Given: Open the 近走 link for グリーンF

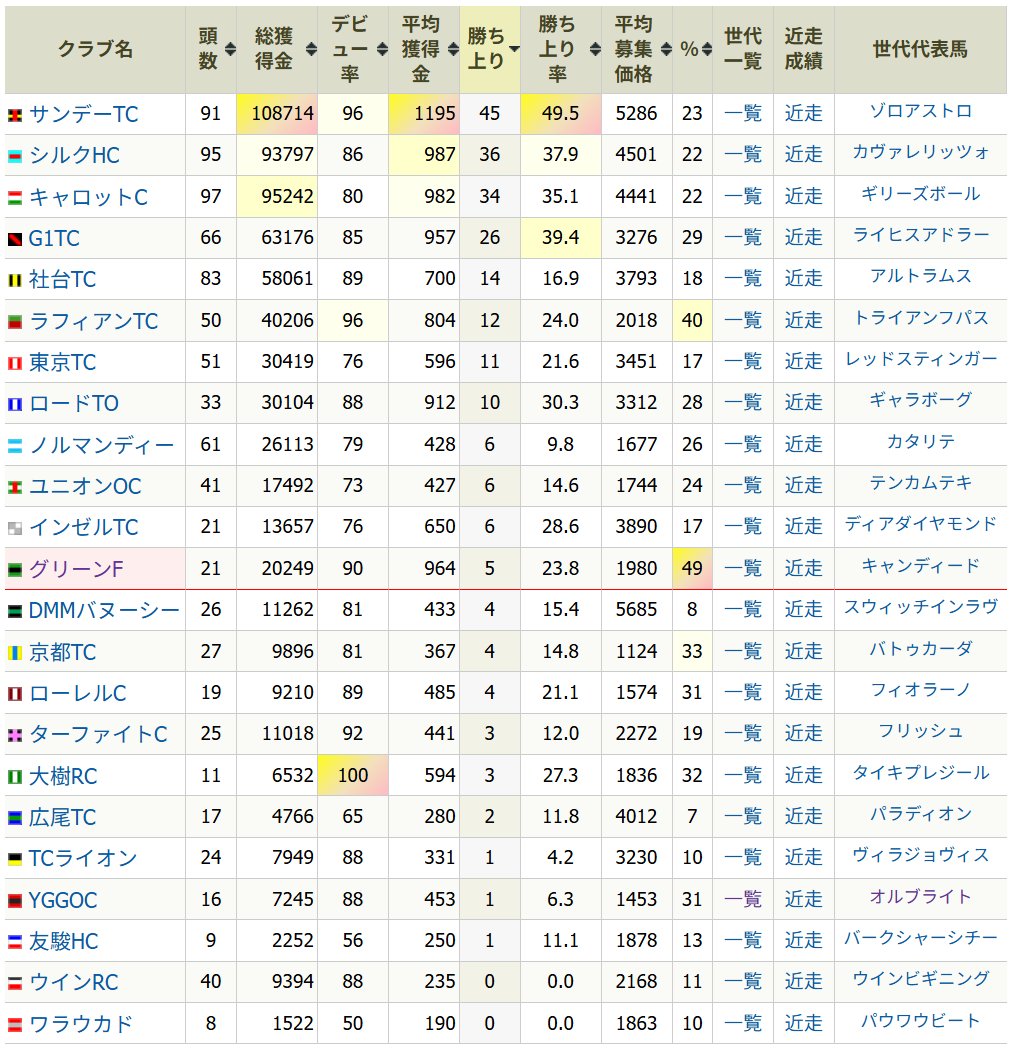Looking at the screenshot, I should click(x=803, y=568).
